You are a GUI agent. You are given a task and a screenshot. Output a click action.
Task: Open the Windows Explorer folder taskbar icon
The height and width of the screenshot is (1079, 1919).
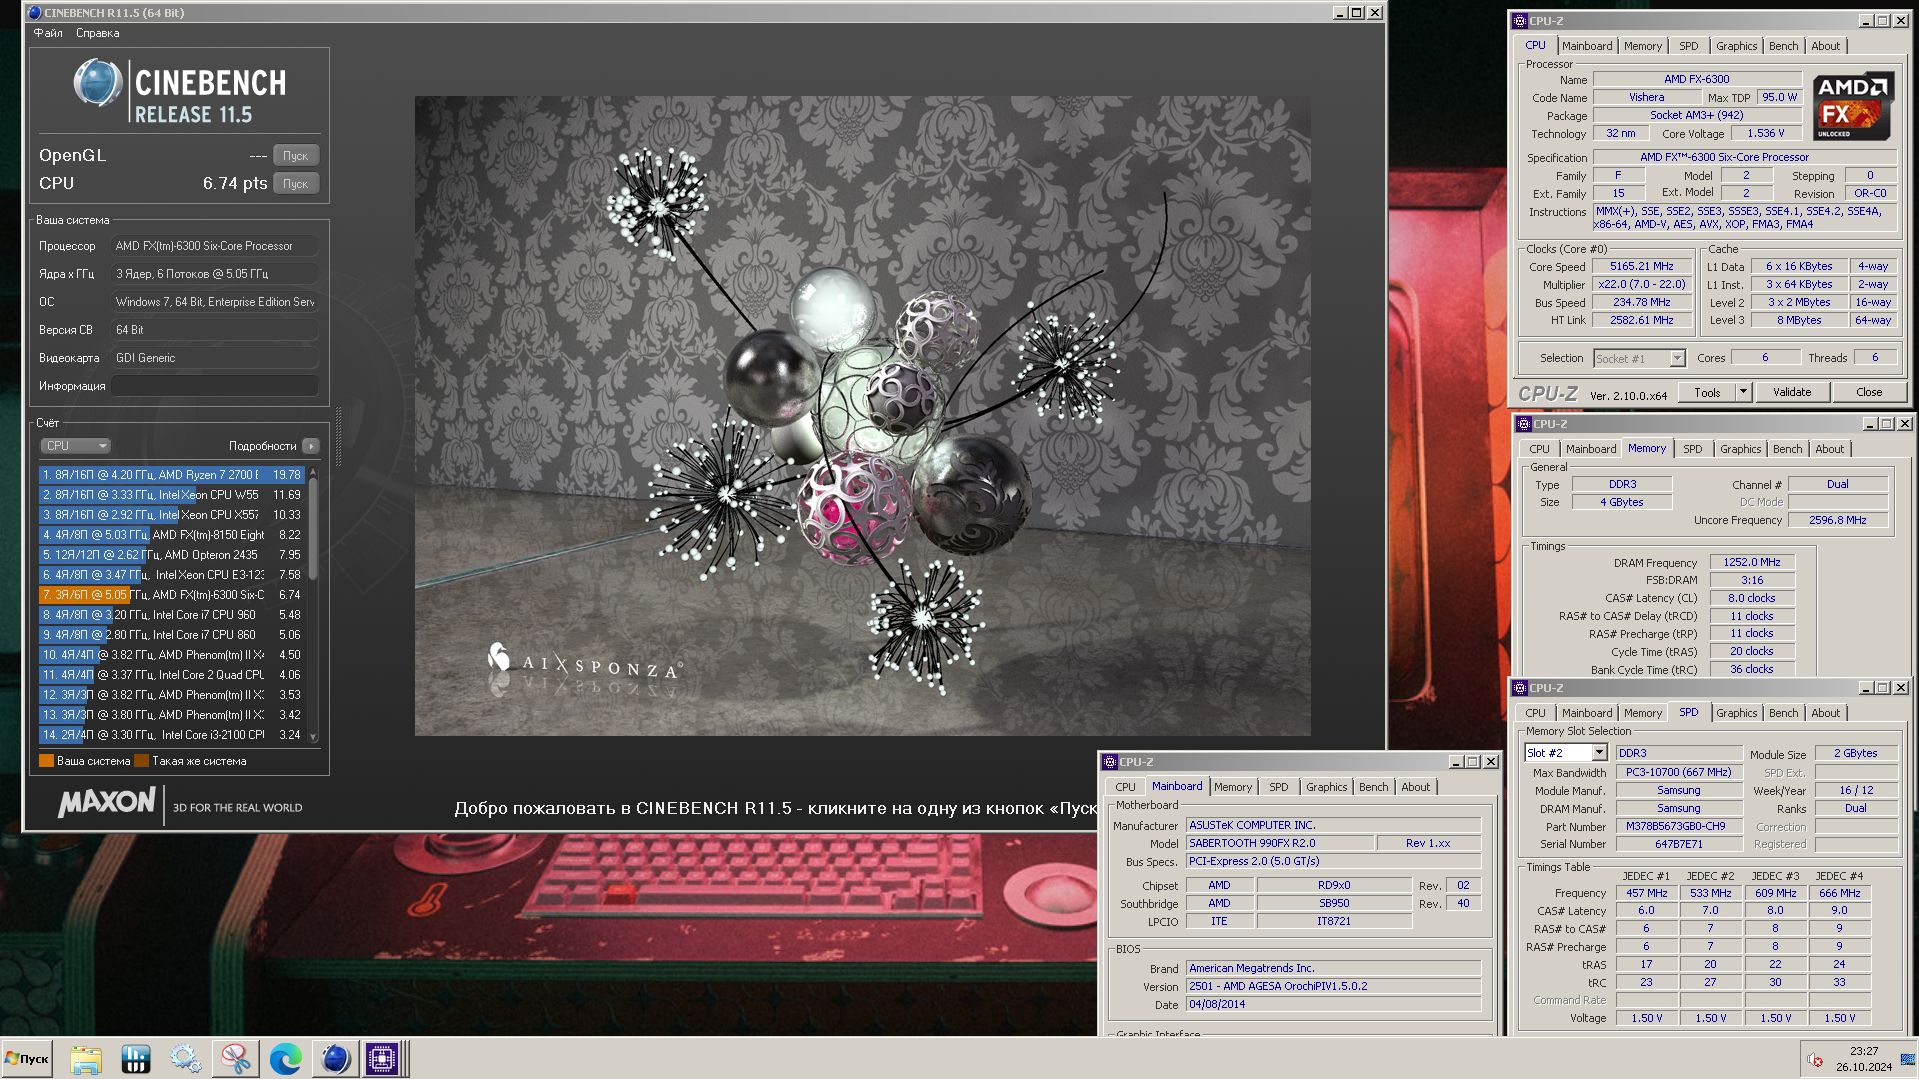(x=86, y=1059)
